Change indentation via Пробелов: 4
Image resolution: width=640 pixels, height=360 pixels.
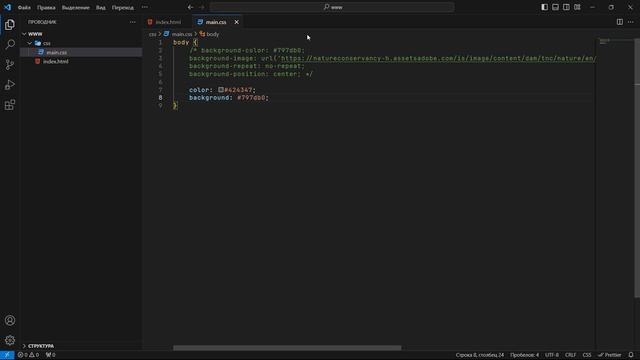tap(524, 355)
